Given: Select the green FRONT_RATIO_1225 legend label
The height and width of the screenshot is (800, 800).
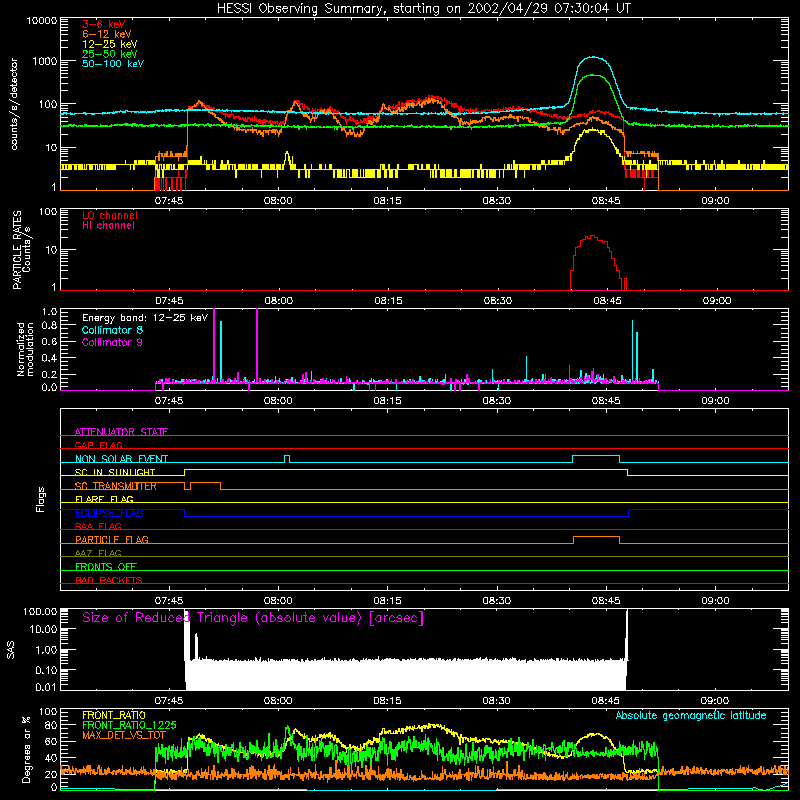Looking at the screenshot, I should tap(129, 725).
